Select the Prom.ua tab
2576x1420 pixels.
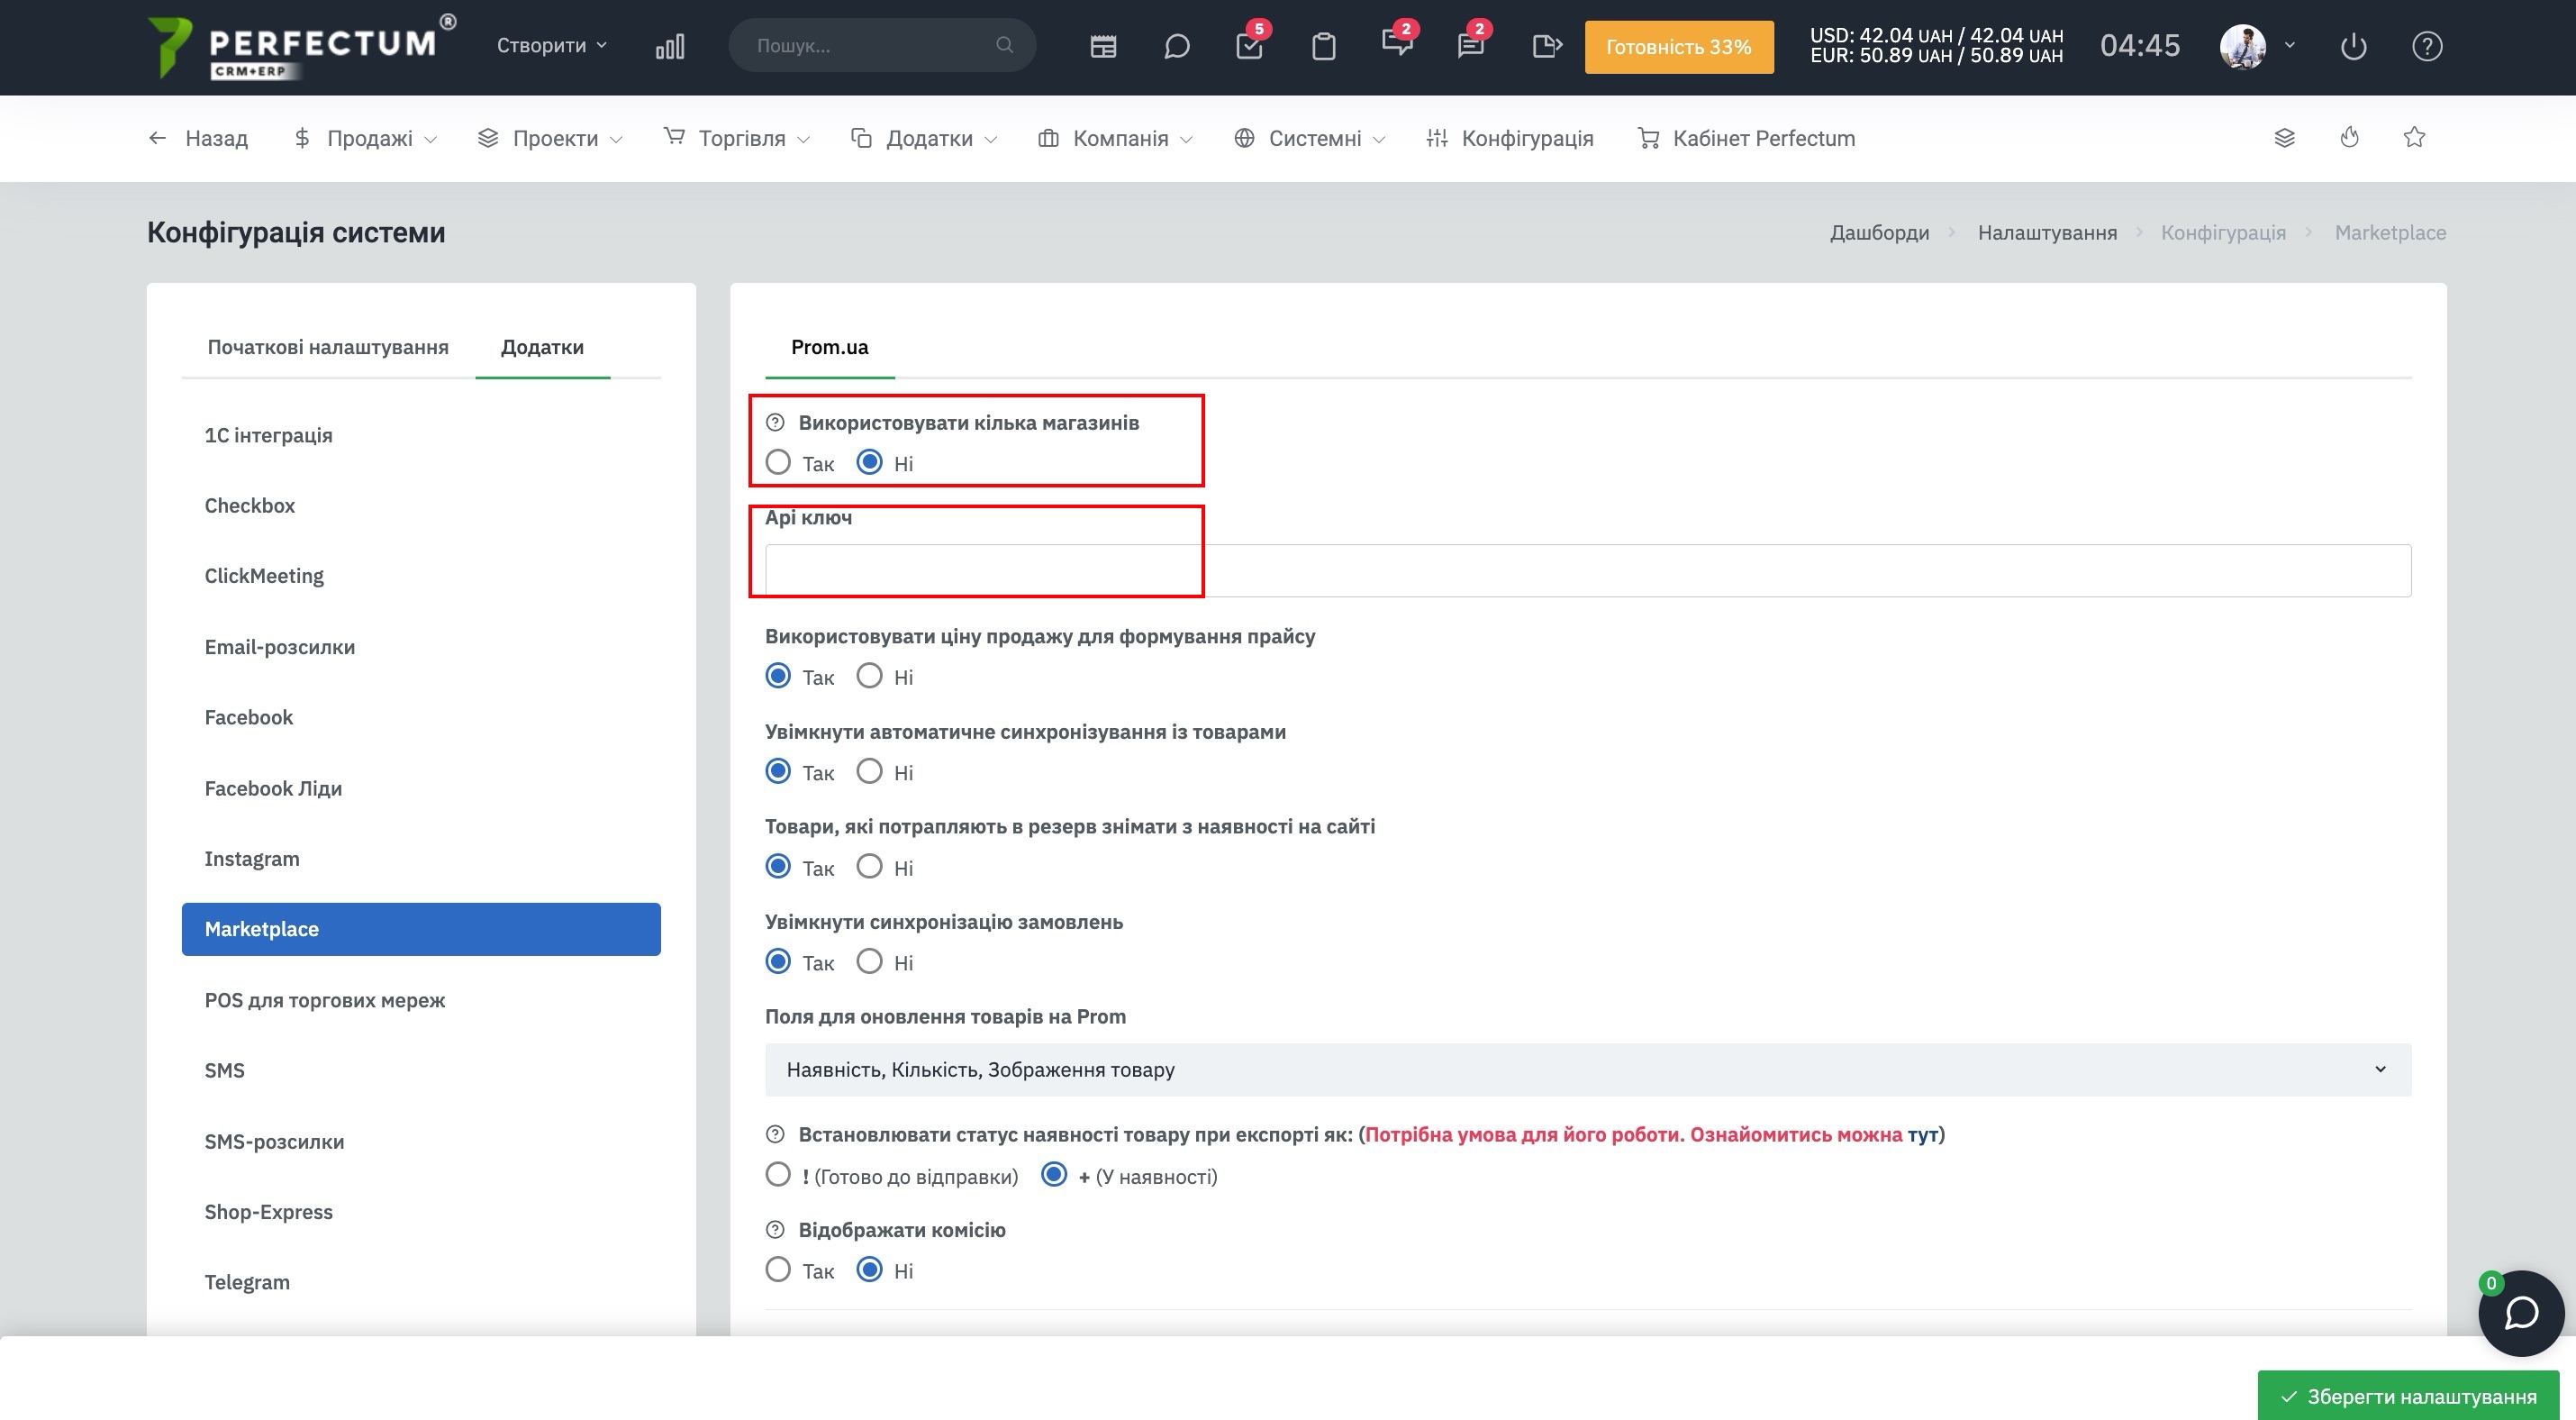tap(829, 347)
